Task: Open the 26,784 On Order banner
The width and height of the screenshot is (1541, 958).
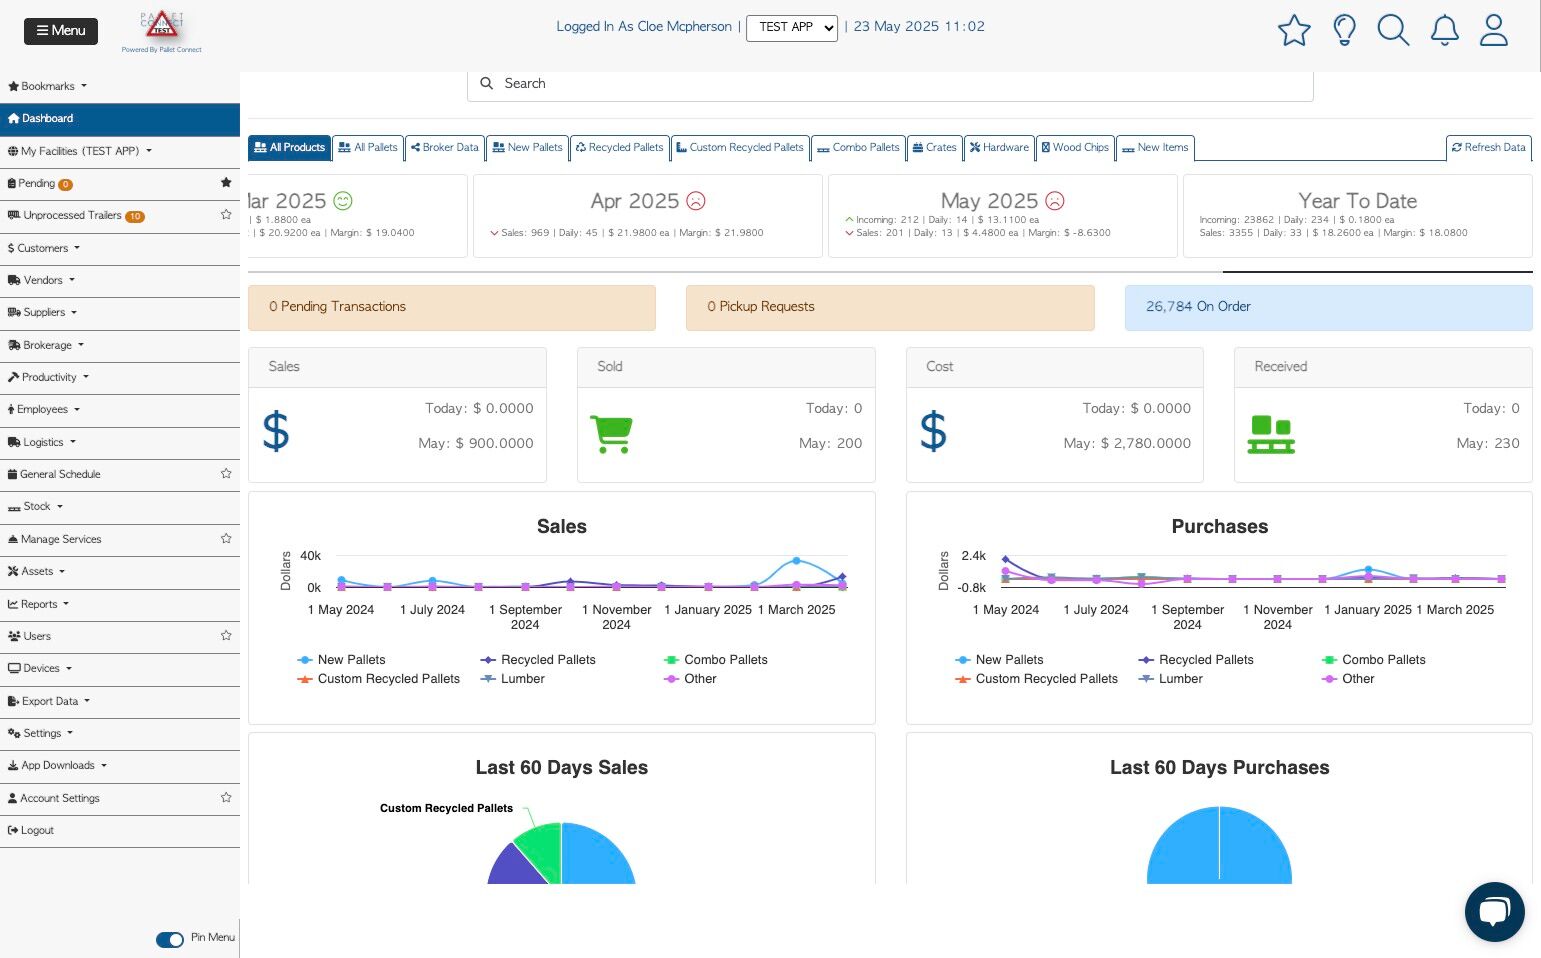Action: coord(1328,307)
